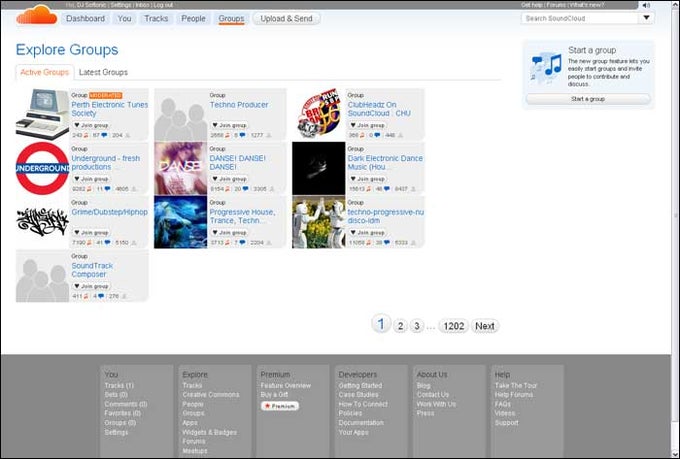
Task: Open the Tracks nav item
Action: (156, 19)
